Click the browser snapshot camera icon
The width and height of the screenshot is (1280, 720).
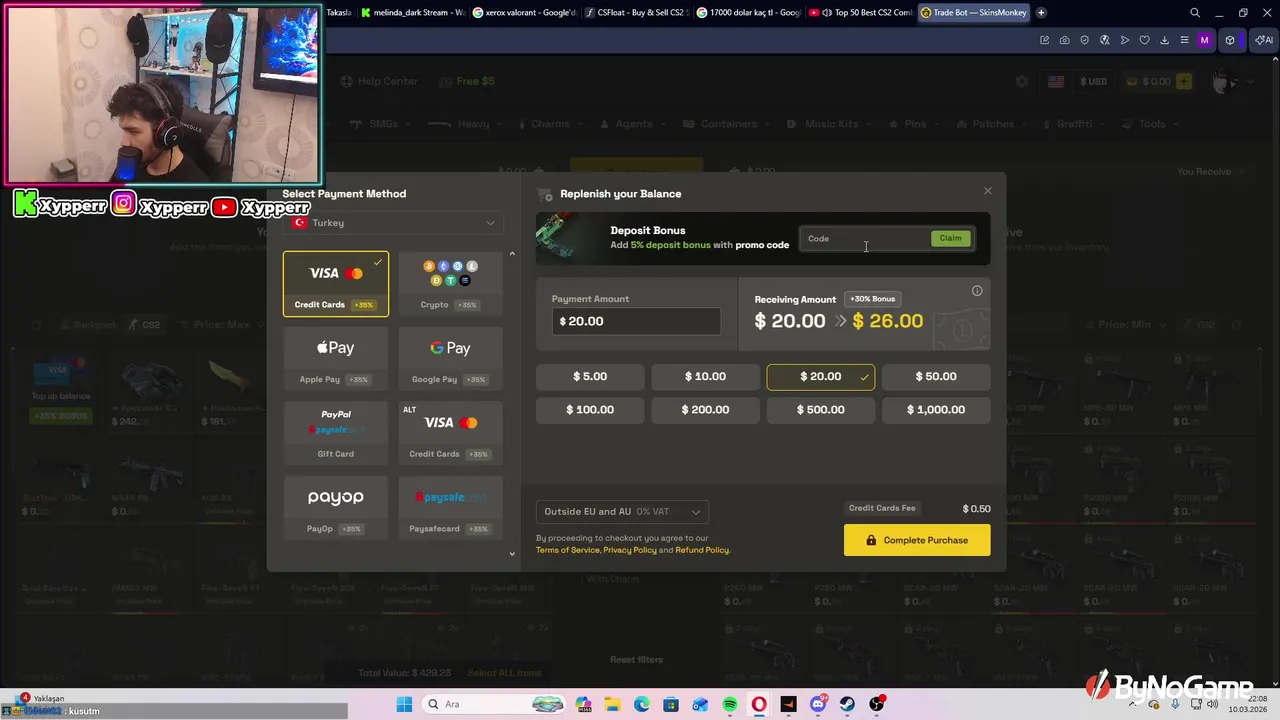click(1065, 40)
